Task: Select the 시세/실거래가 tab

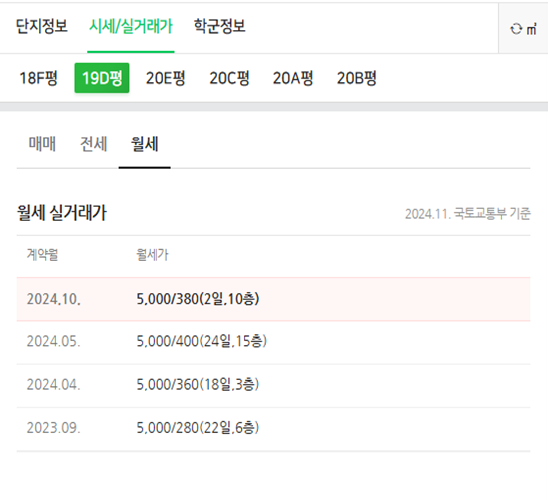Action: pos(131,26)
